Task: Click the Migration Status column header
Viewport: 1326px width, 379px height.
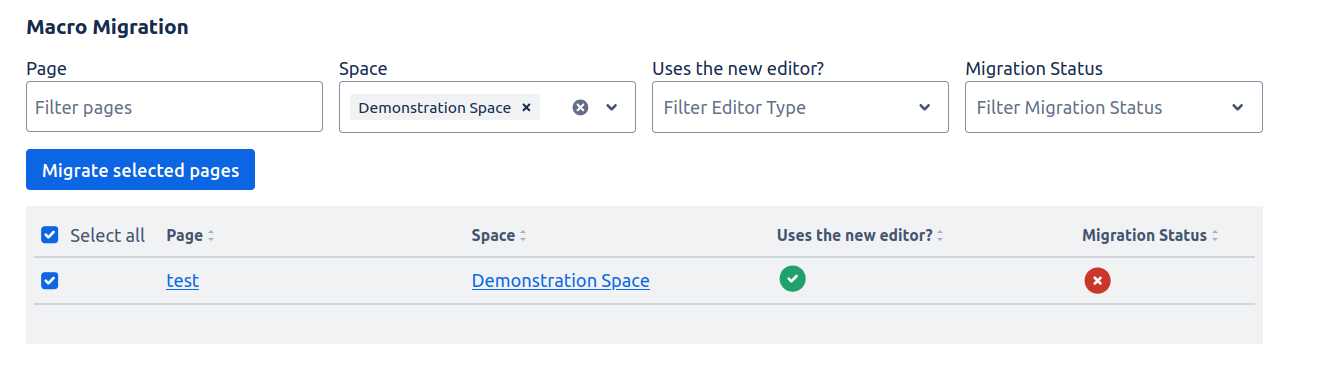Action: point(1144,236)
